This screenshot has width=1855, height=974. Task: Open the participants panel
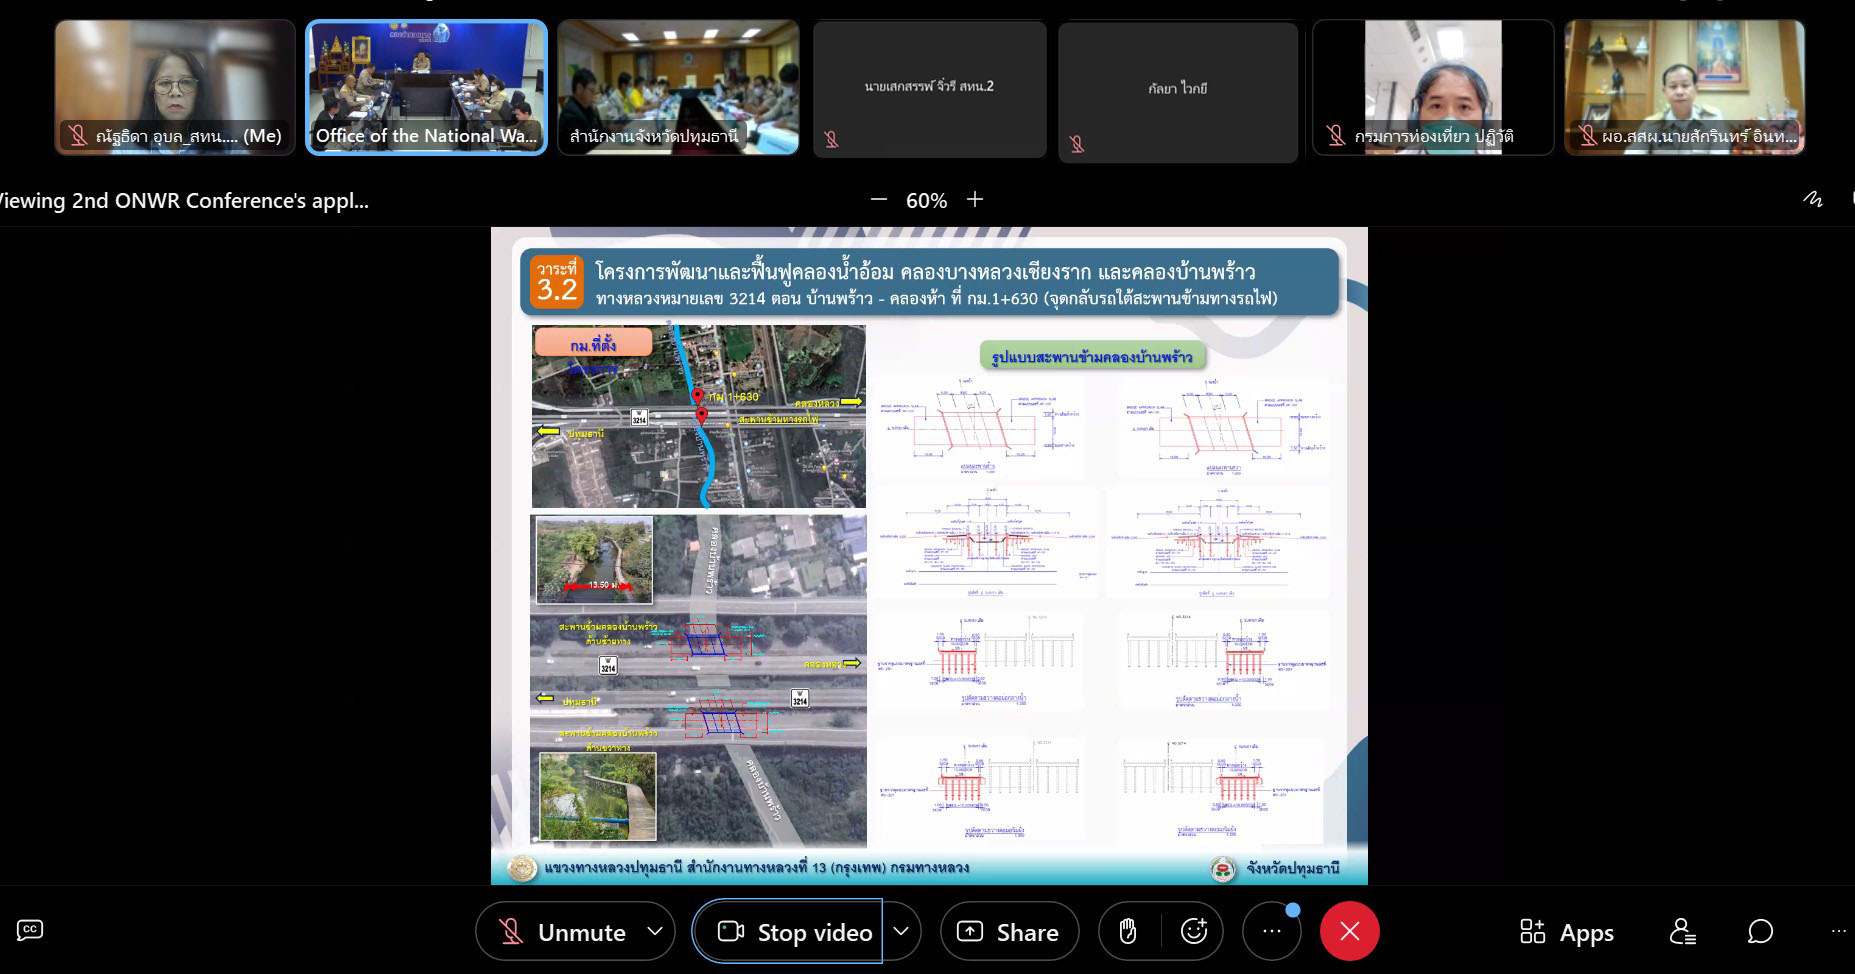point(1683,932)
